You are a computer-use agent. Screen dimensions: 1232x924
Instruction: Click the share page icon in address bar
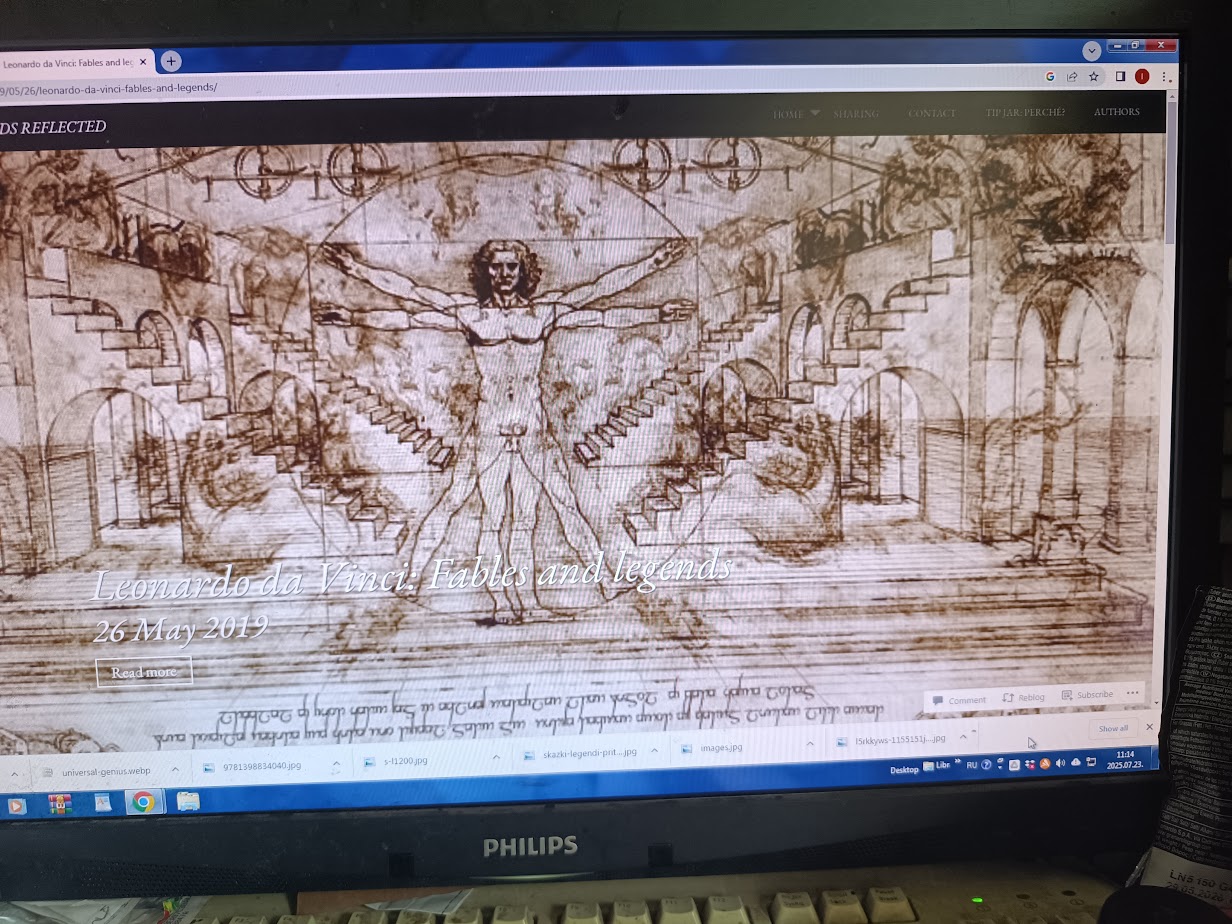point(1071,76)
